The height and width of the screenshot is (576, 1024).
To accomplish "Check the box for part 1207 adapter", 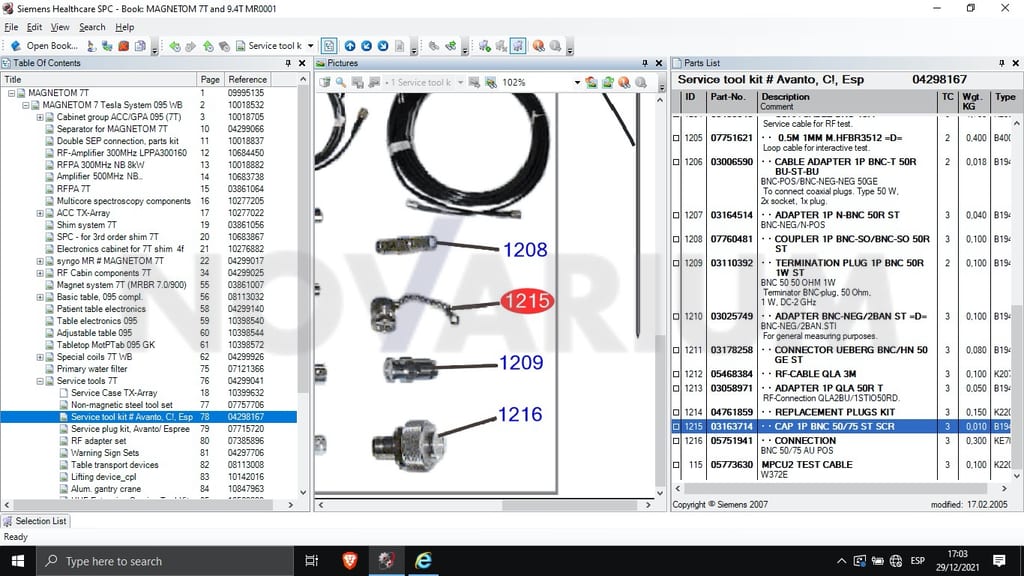I will coord(676,216).
